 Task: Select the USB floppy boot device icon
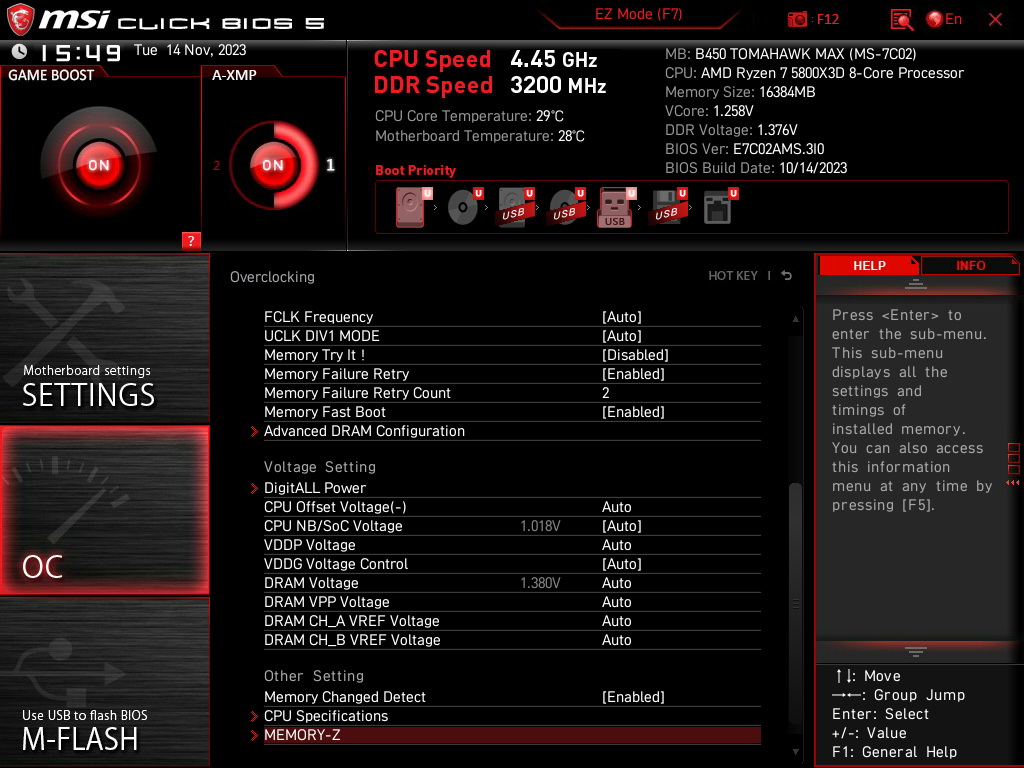coord(667,207)
